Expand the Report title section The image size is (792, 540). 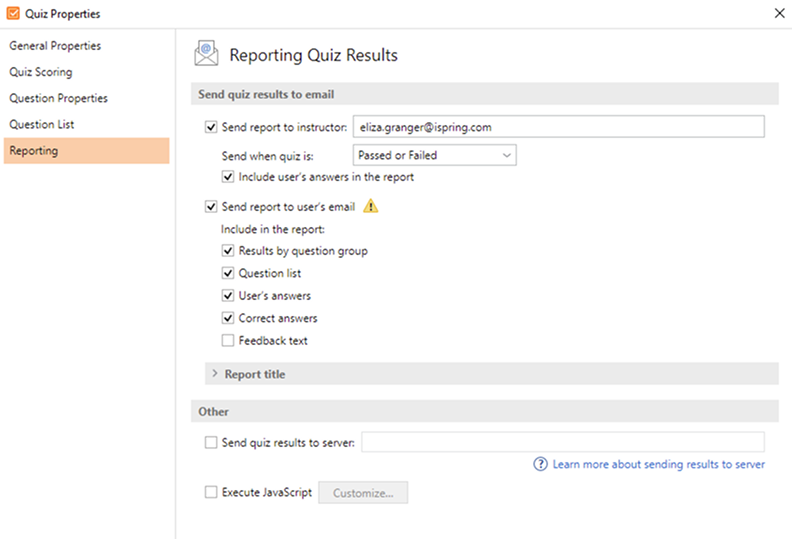491,374
